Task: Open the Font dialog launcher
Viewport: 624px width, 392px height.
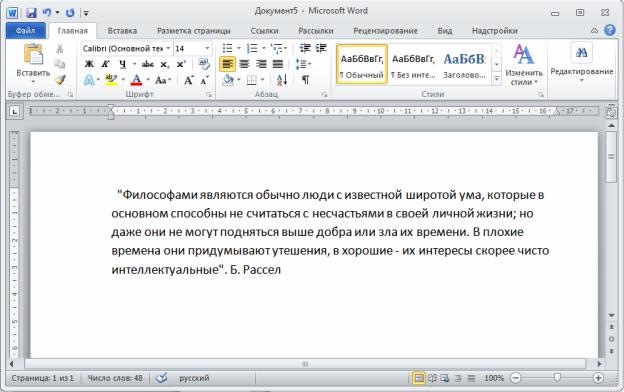Action: pyautogui.click(x=209, y=95)
